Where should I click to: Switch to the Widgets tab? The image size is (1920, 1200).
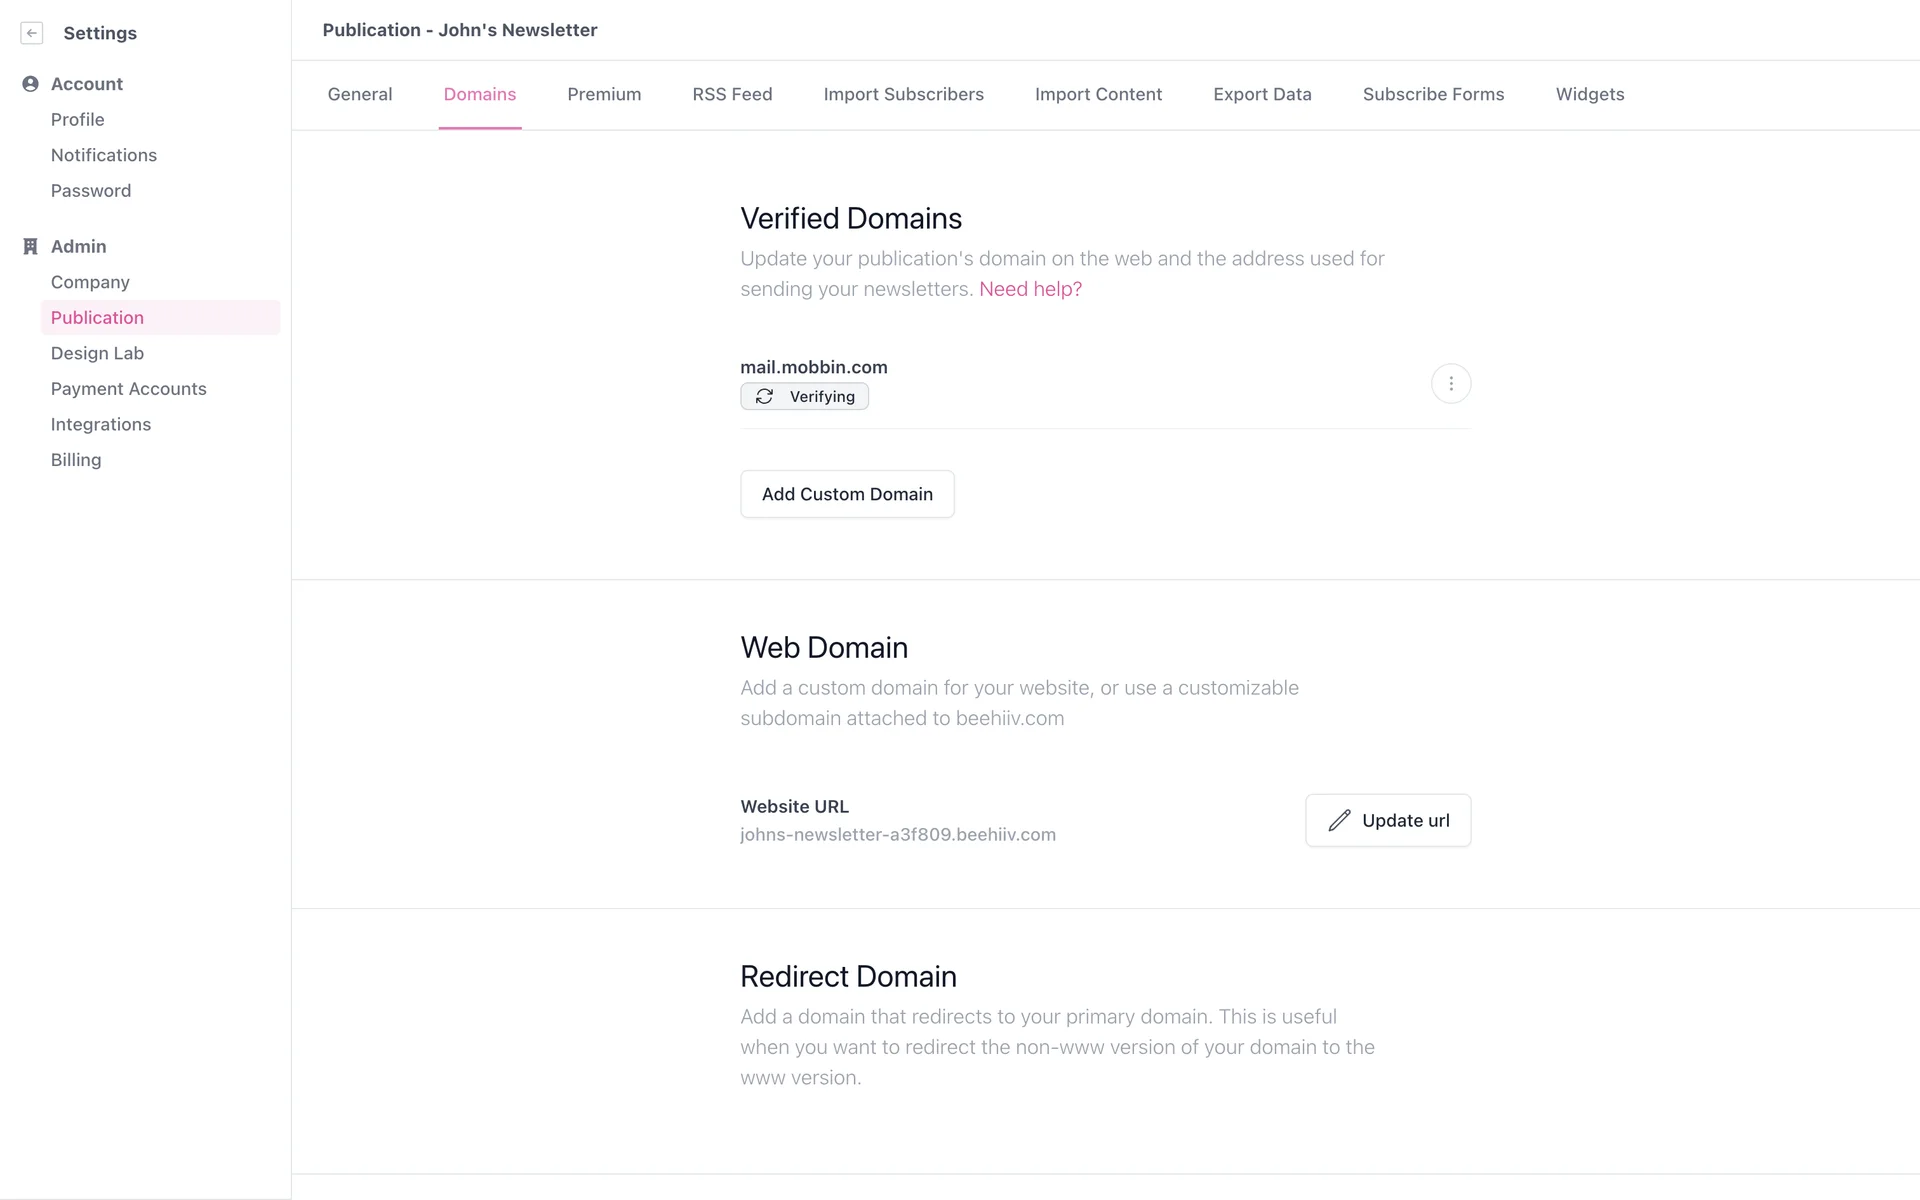click(x=1589, y=95)
